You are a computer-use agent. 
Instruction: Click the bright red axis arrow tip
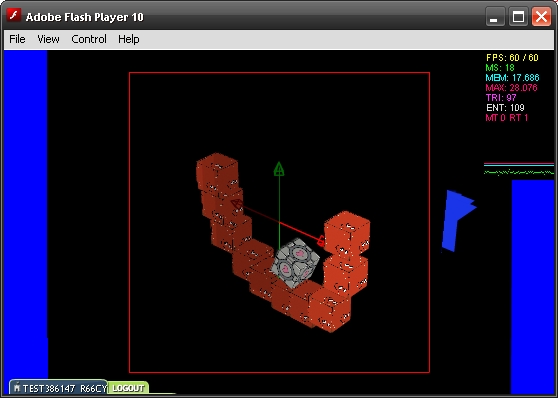[x=321, y=241]
